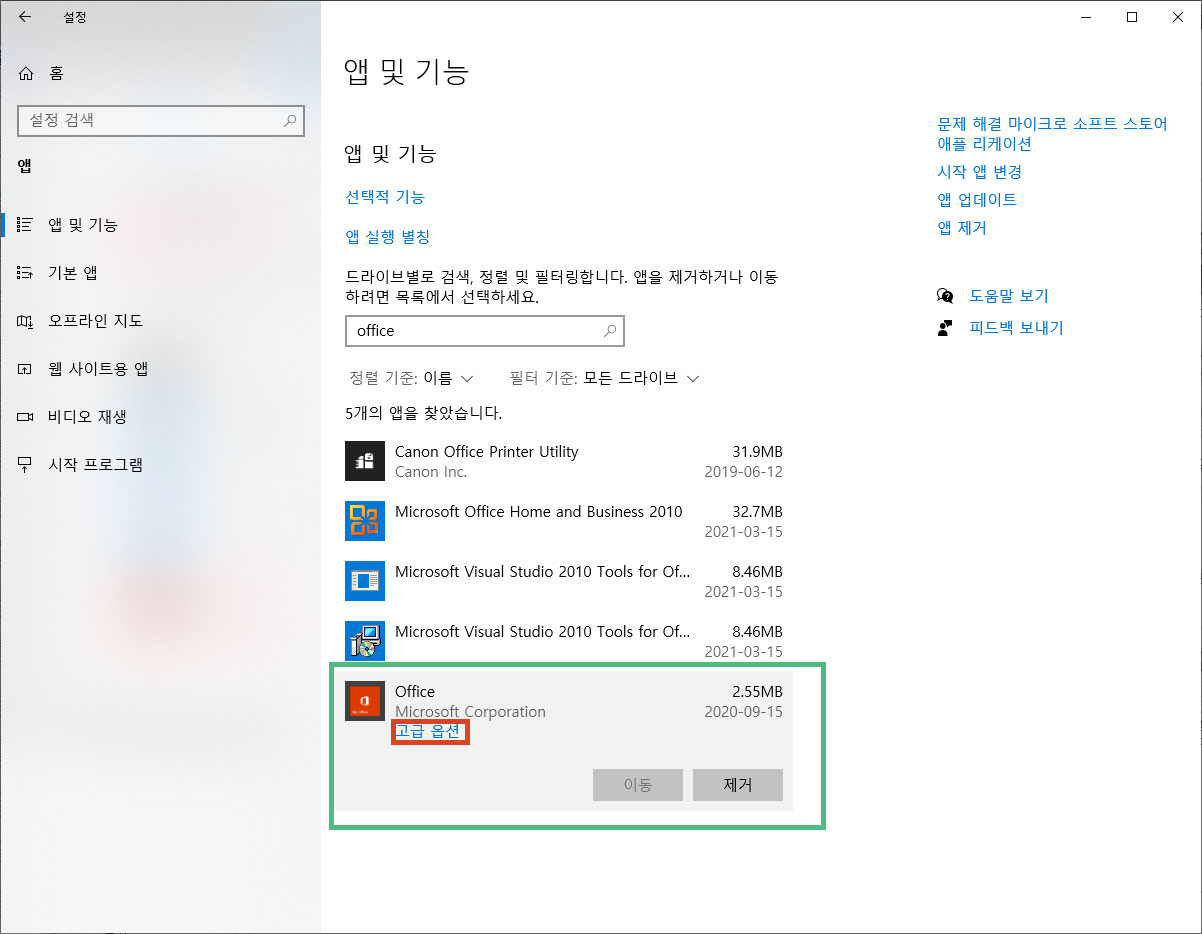Screen dimensions: 1202x934
Task: Open the 문제 해결 마이크로 소프트 스토어 link
Action: [x=1052, y=134]
